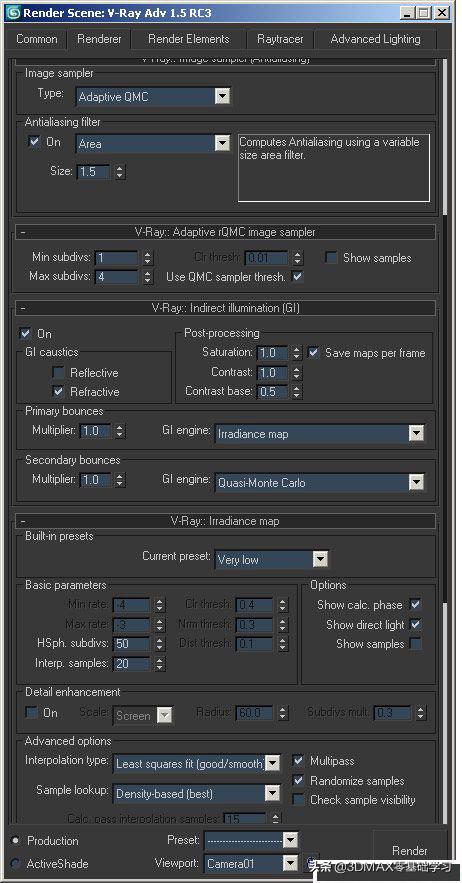Screen dimensions: 462x883
Task: Toggle the Multipass checkbox
Action: click(x=299, y=761)
